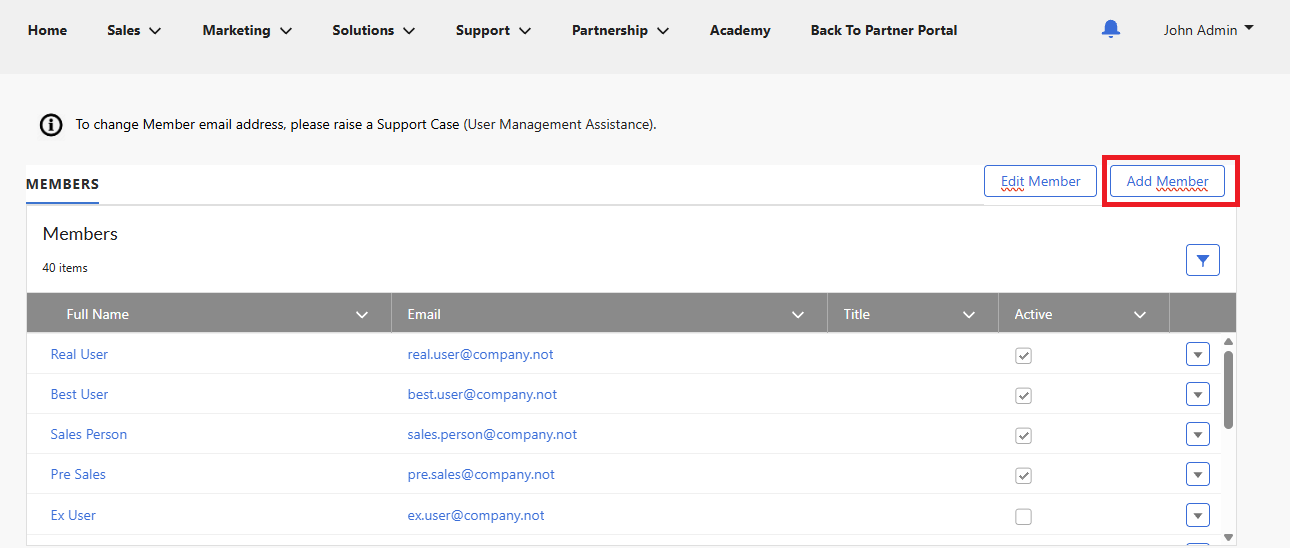Click the info circle icon beside the notice
Viewport: 1290px width, 548px height.
coord(50,125)
